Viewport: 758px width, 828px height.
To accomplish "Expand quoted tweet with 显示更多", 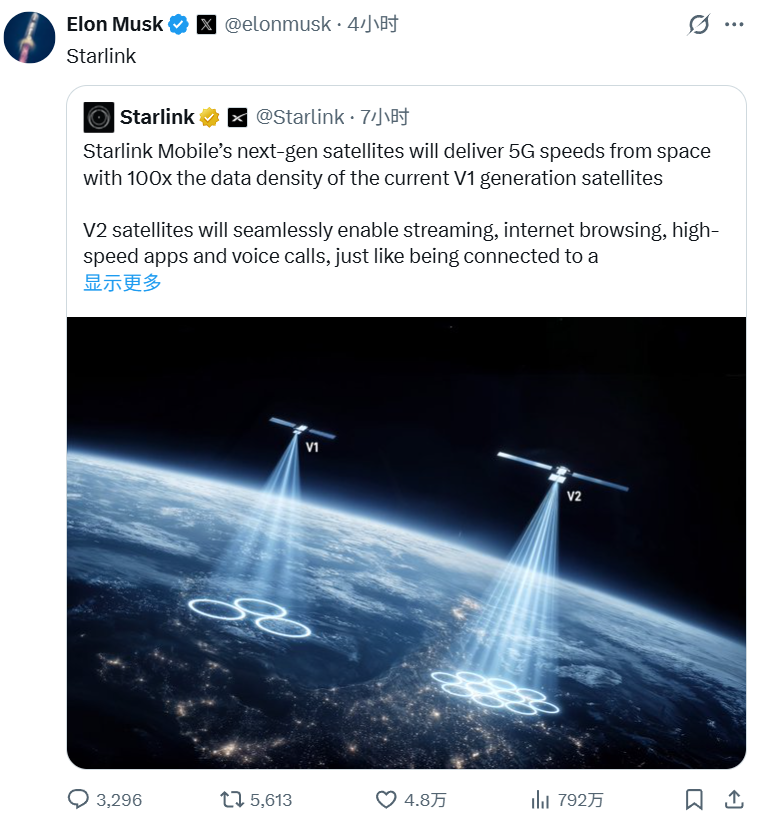I will [x=122, y=283].
